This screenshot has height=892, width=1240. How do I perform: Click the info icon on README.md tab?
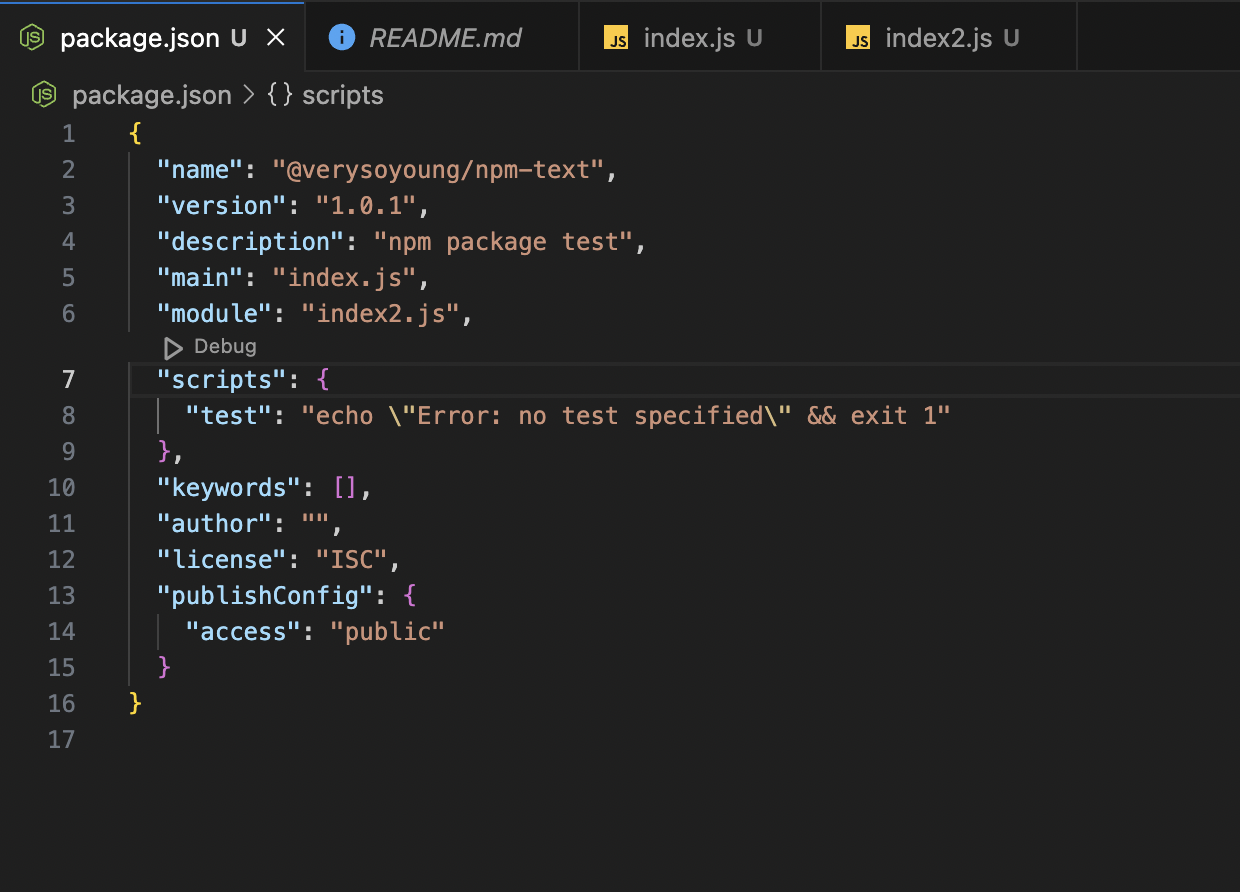(x=342, y=38)
